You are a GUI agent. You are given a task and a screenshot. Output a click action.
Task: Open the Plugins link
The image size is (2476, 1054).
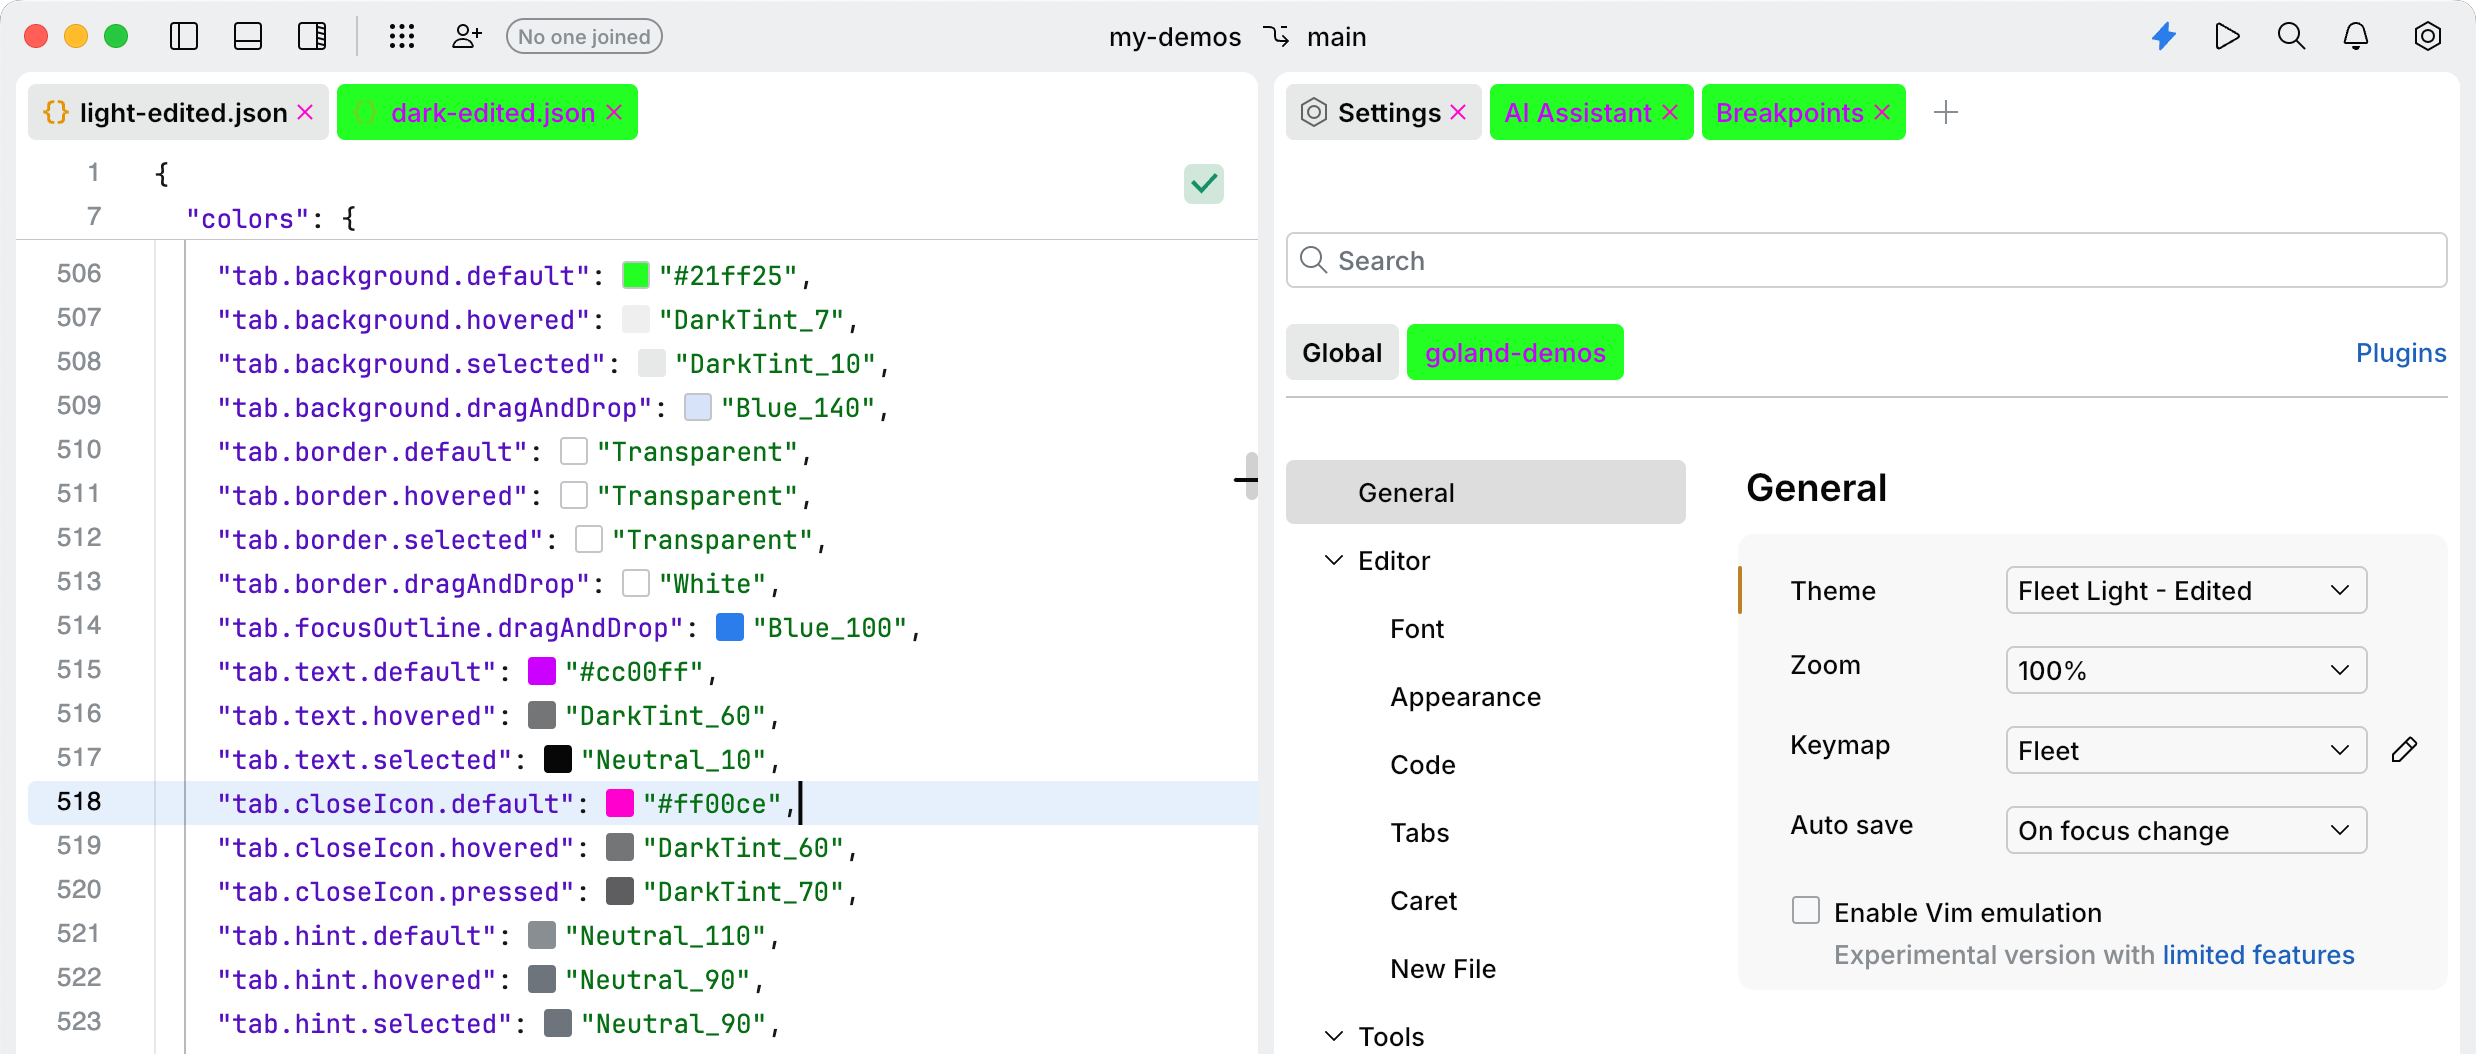tap(2400, 352)
